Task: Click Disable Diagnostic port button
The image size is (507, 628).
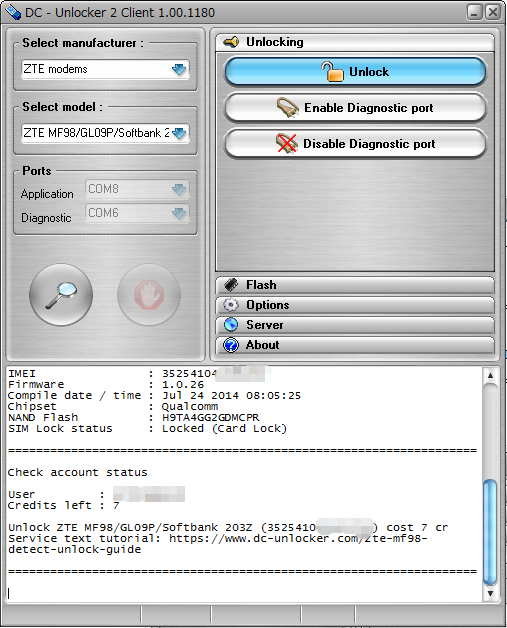Action: point(355,143)
